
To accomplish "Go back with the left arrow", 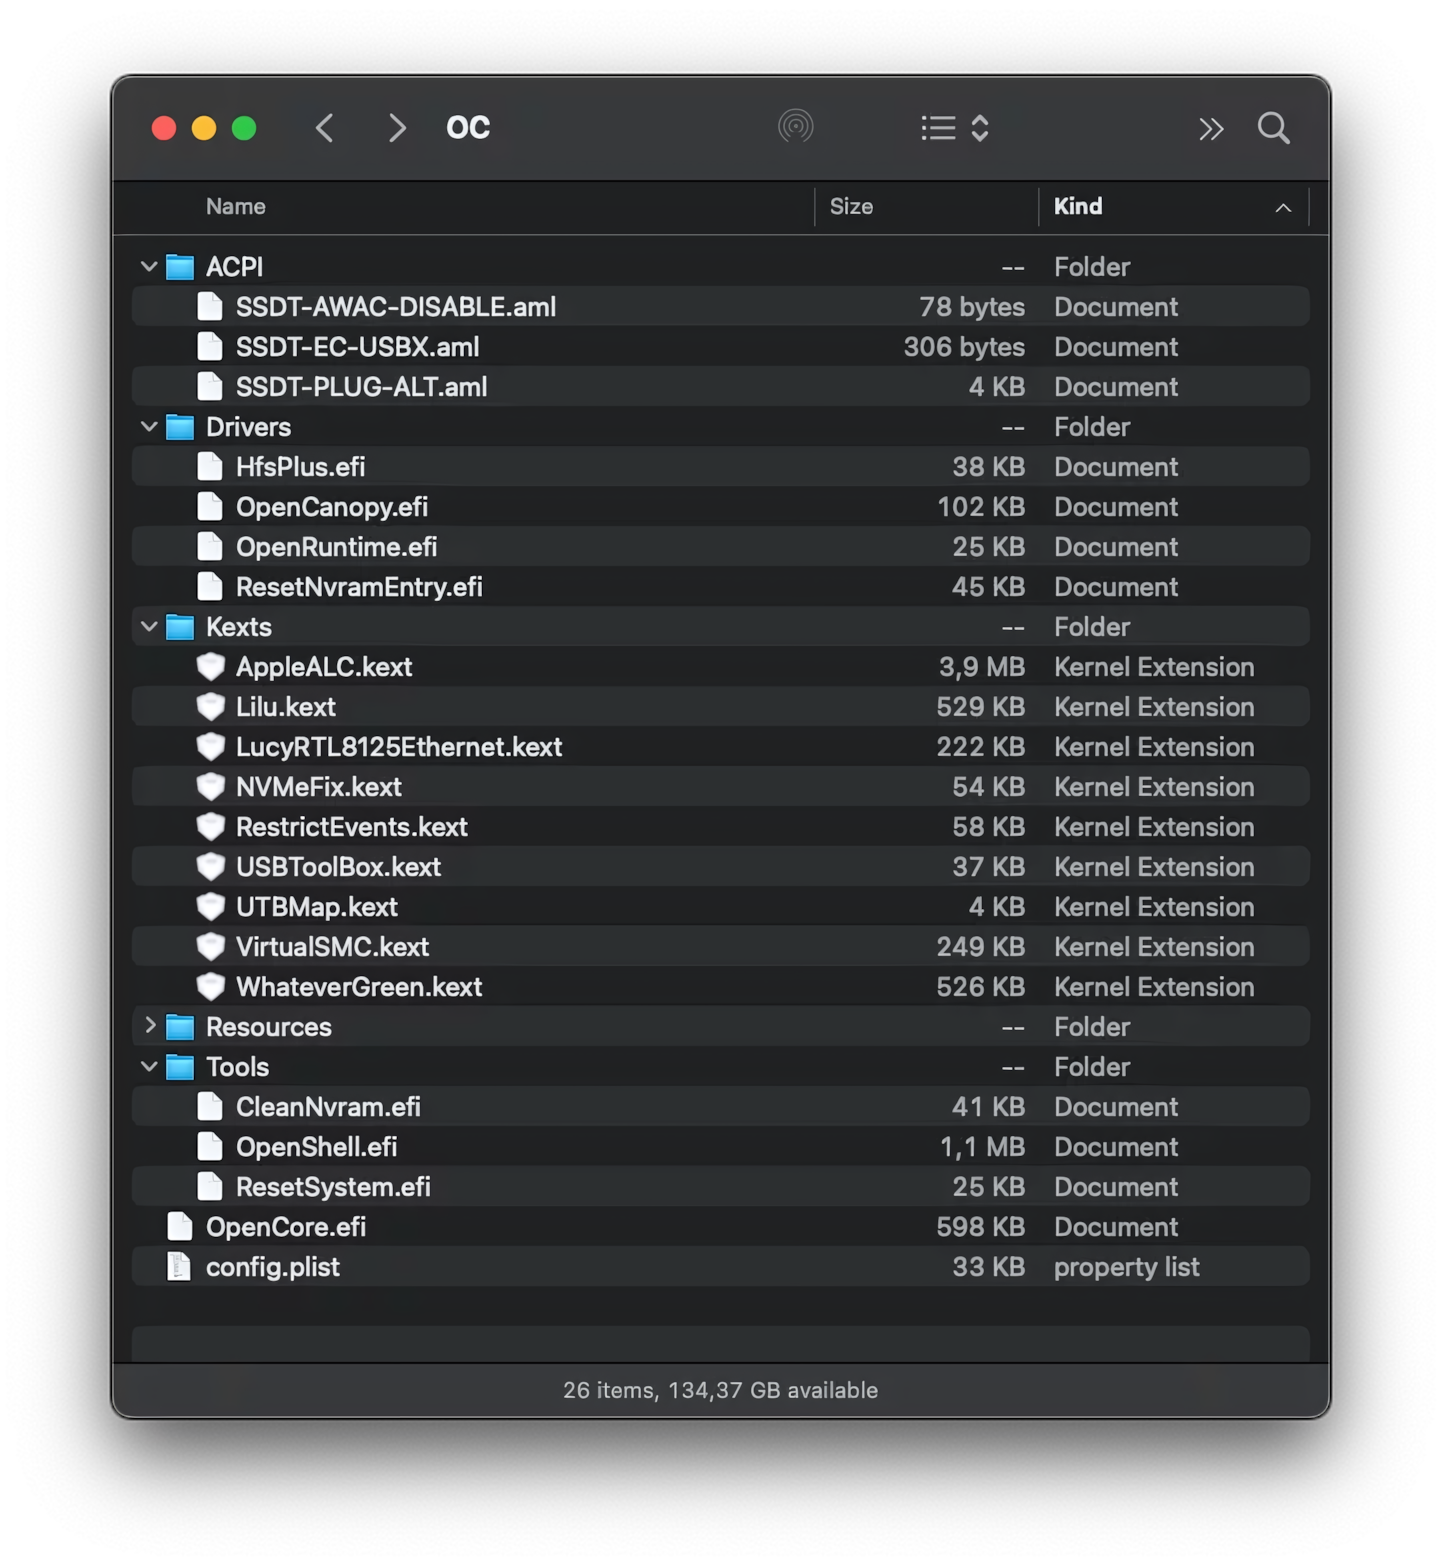I will pyautogui.click(x=325, y=128).
